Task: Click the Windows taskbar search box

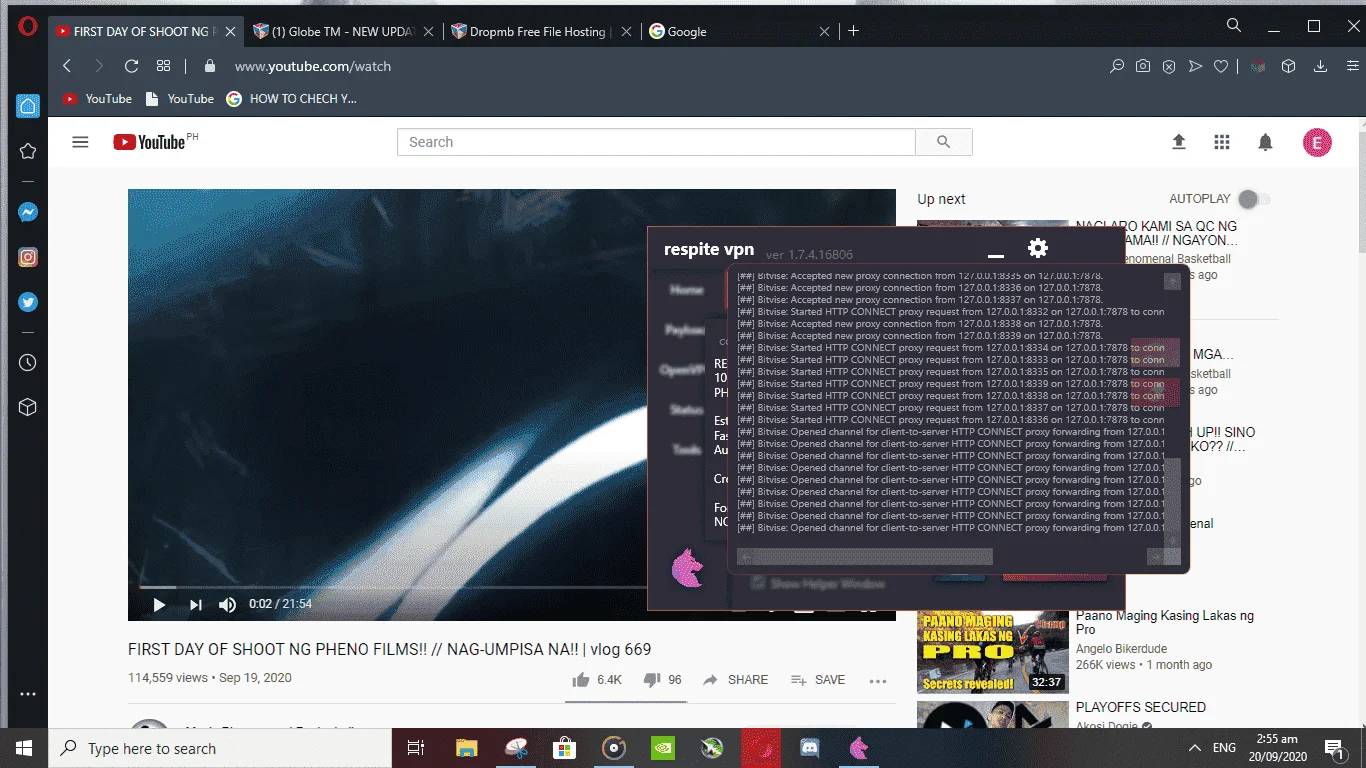Action: pos(221,748)
